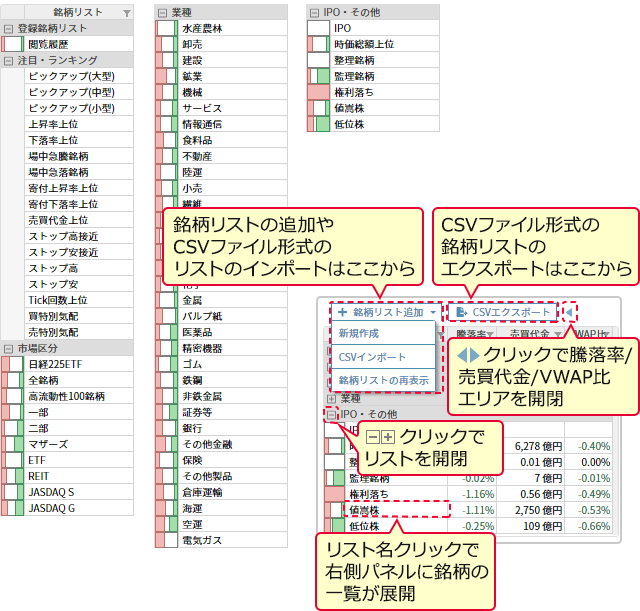Click the red-green bar beside 時価総額上位

[x=318, y=45]
